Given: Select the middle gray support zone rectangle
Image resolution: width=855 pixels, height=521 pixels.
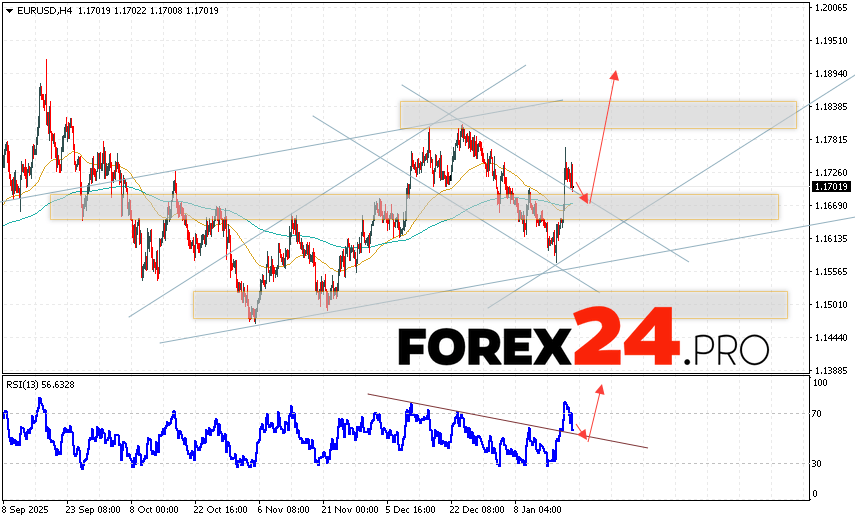Looking at the screenshot, I should click(413, 207).
